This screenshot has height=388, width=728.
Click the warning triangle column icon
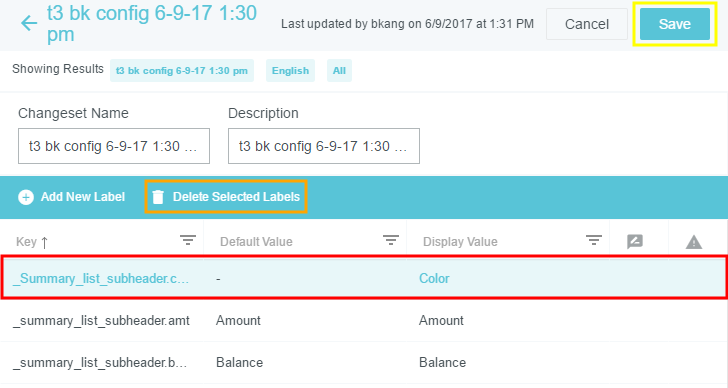pyautogui.click(x=694, y=242)
